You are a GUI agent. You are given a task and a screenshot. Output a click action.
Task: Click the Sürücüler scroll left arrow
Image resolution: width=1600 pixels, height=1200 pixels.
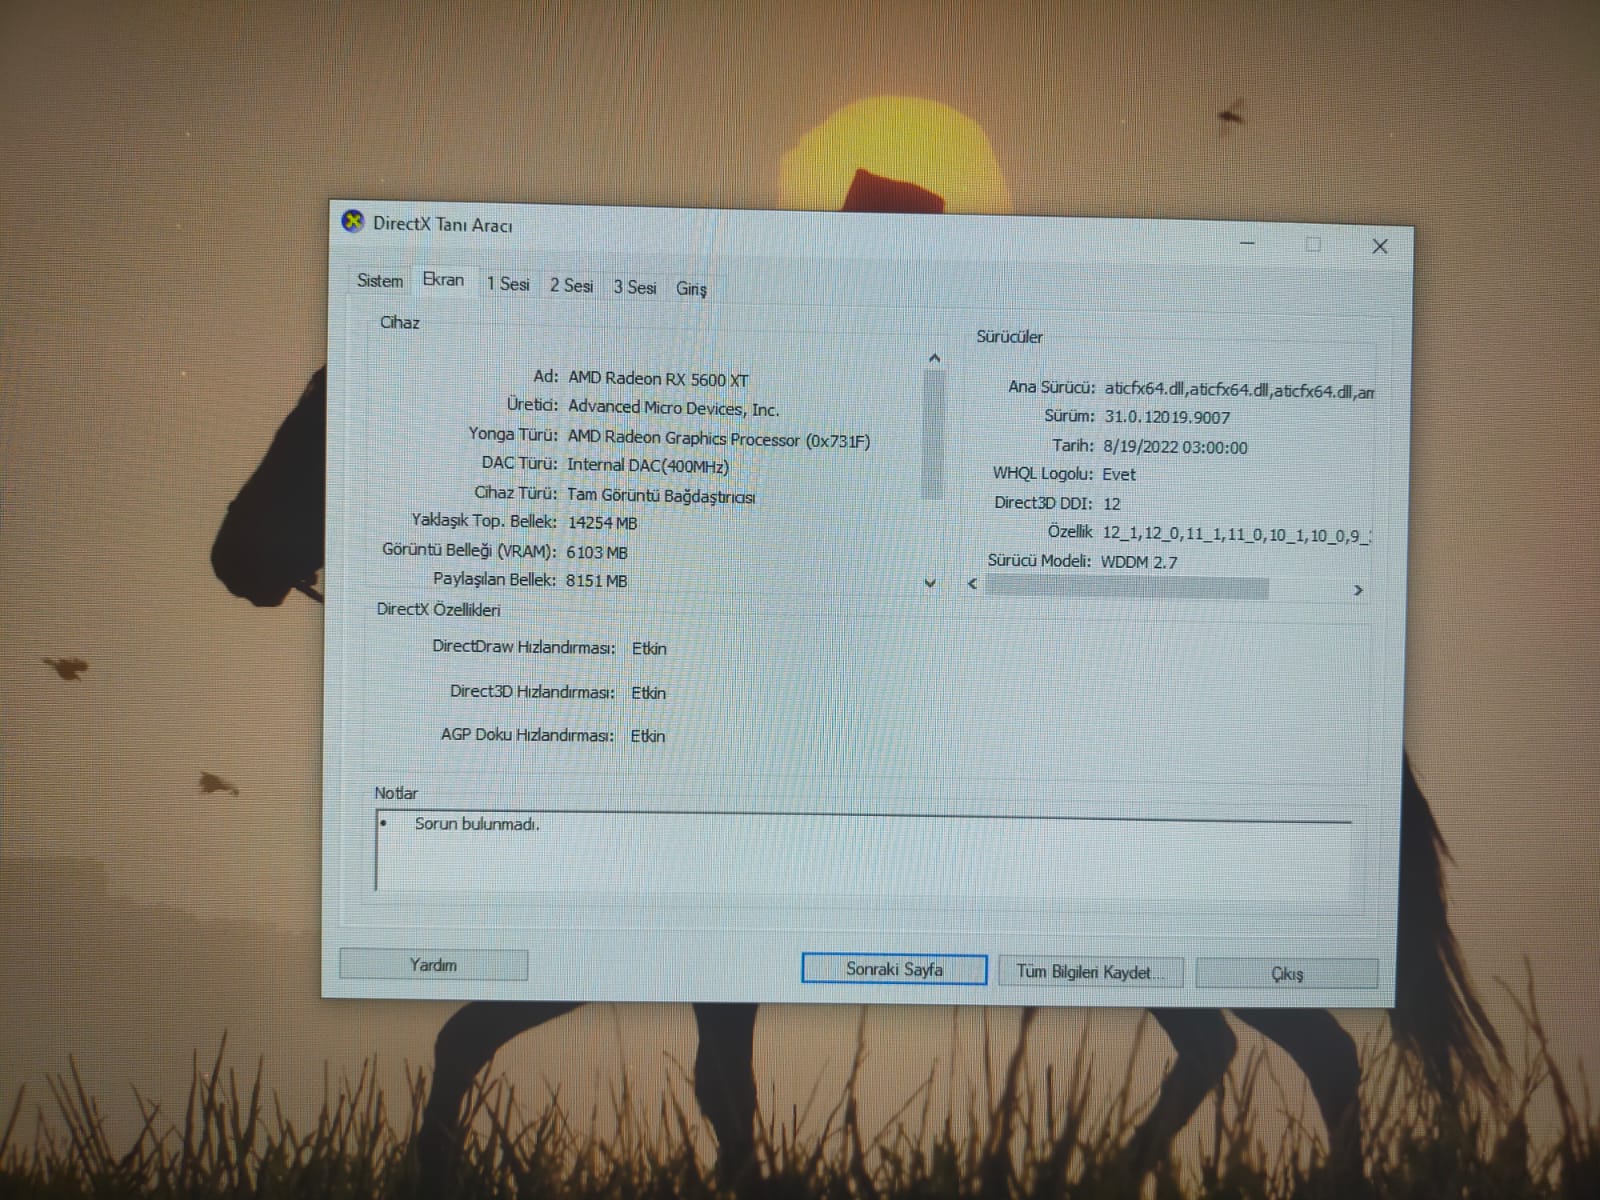click(x=972, y=583)
